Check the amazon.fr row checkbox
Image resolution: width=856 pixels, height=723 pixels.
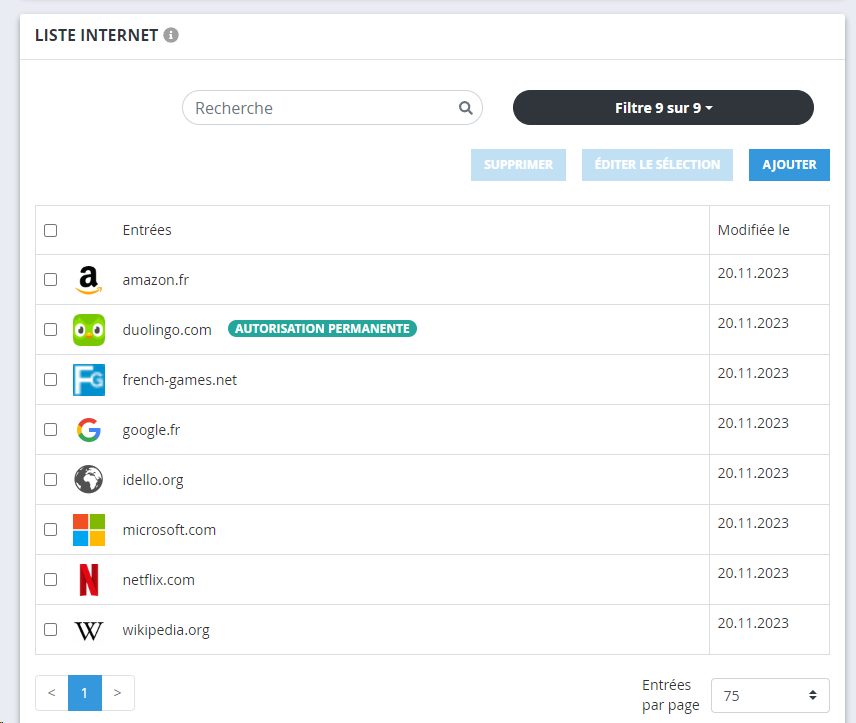click(50, 279)
